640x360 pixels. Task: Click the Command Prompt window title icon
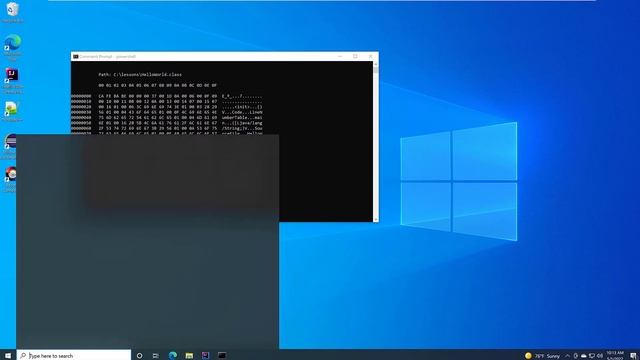(x=76, y=56)
